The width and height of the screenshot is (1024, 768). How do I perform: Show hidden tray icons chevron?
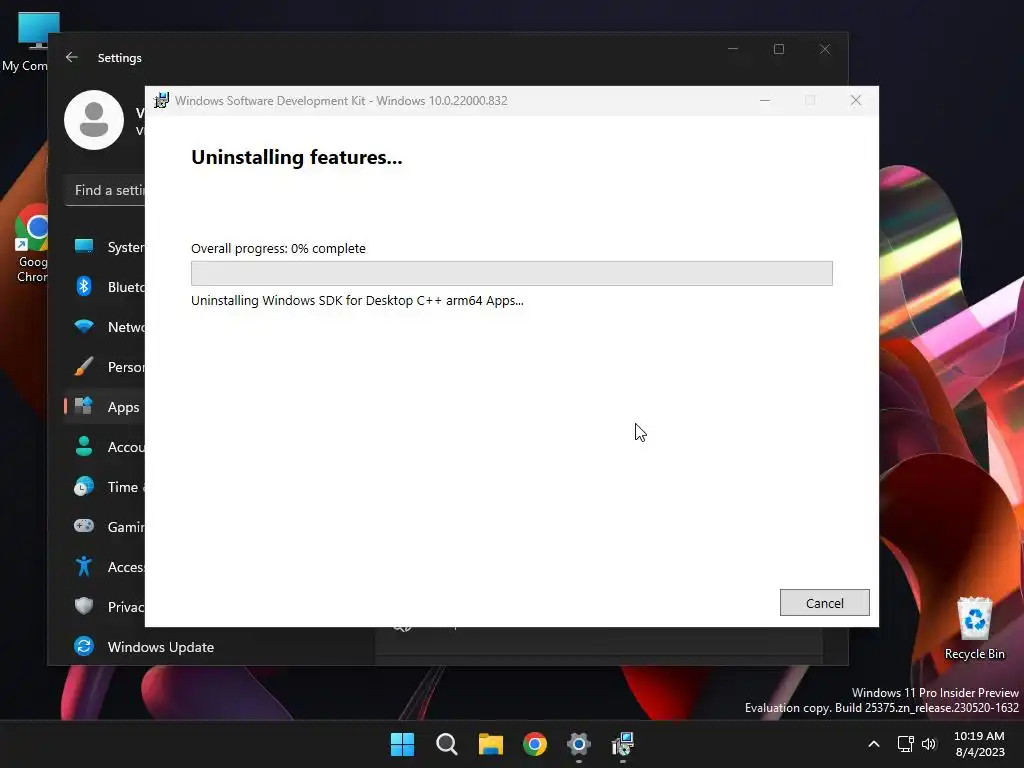coord(874,744)
